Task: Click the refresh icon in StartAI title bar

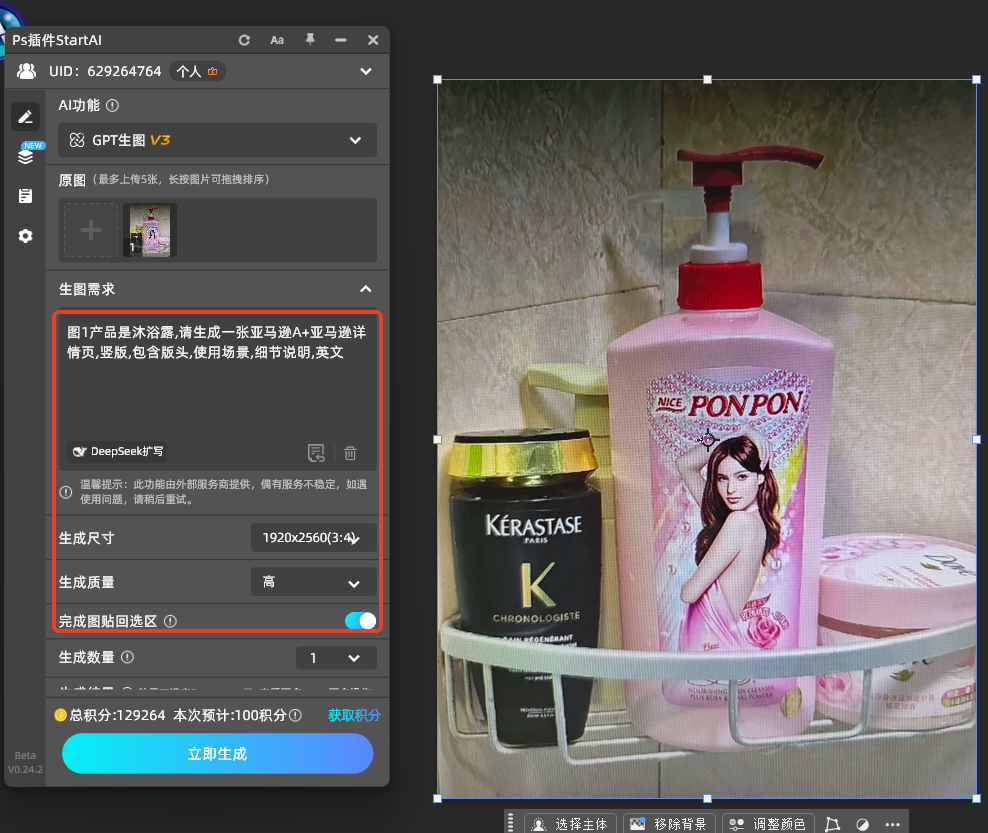Action: coord(244,40)
